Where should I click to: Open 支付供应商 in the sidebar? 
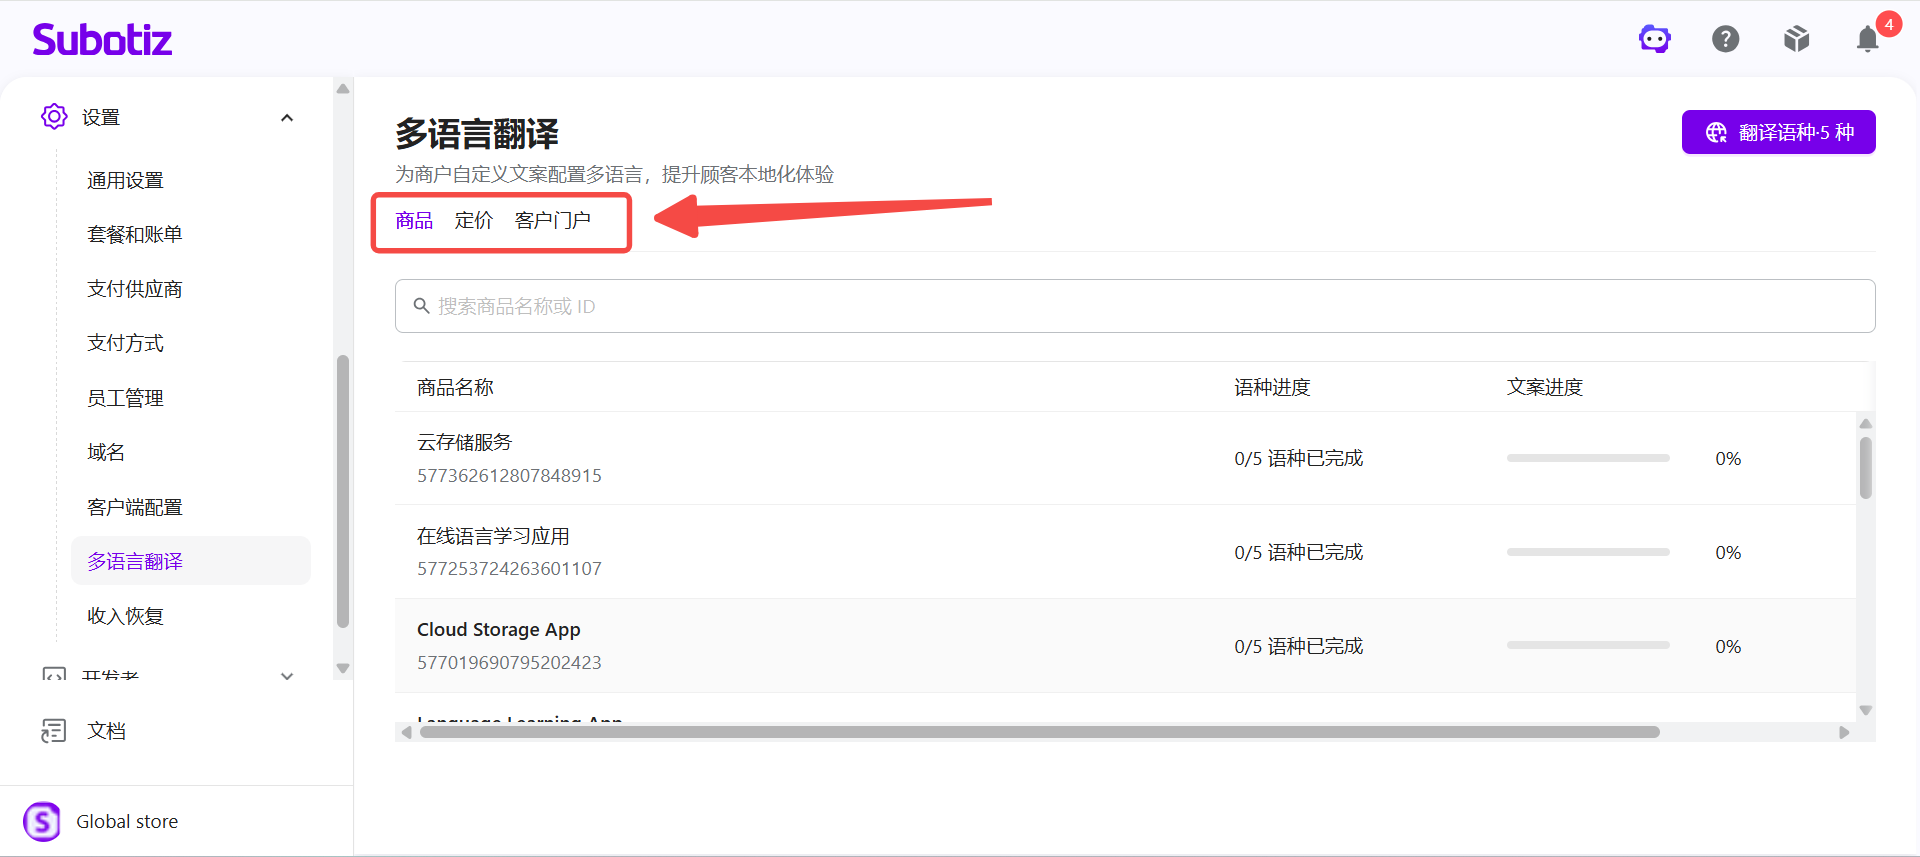[x=135, y=289]
